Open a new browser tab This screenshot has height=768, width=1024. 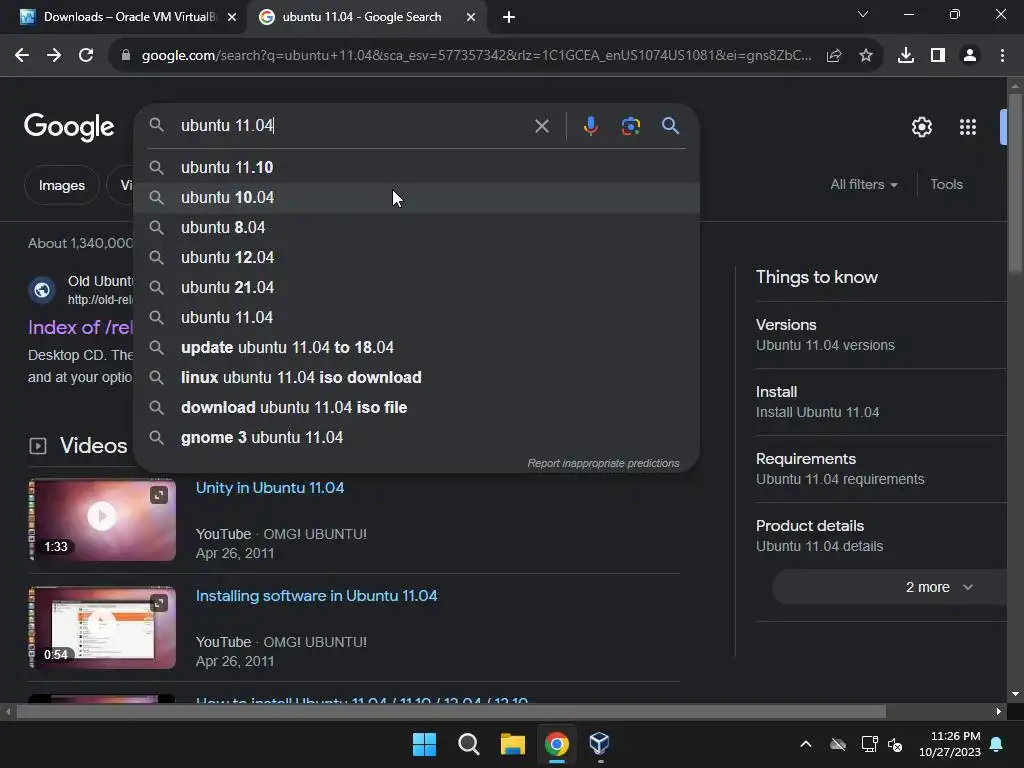tap(509, 17)
